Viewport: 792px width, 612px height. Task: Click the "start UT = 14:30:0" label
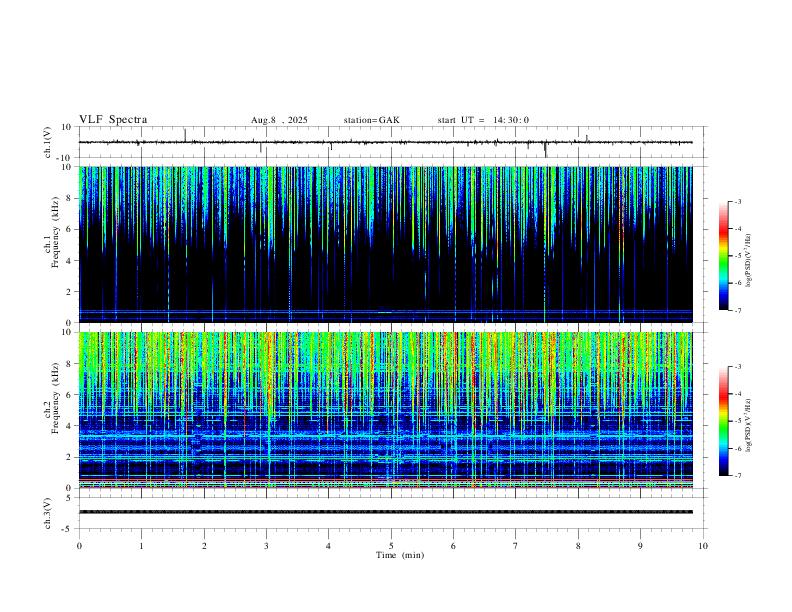tap(483, 120)
